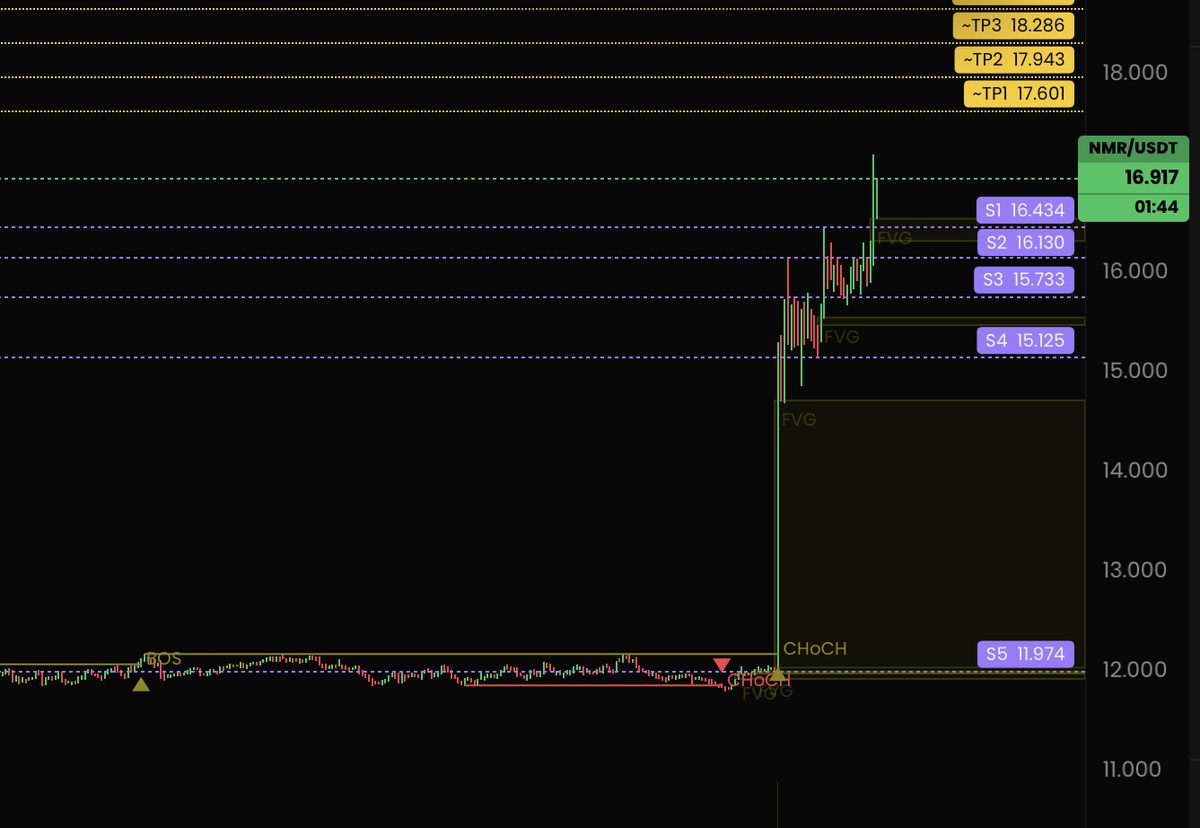This screenshot has height=828, width=1200.
Task: Click the yellow CHoCH label above the 12.000 level
Action: (x=815, y=649)
